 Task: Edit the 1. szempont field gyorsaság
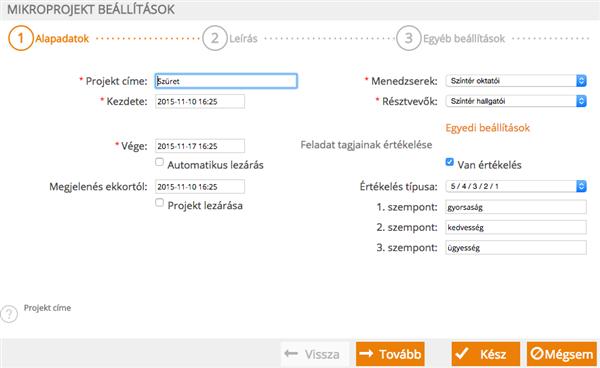click(x=516, y=207)
